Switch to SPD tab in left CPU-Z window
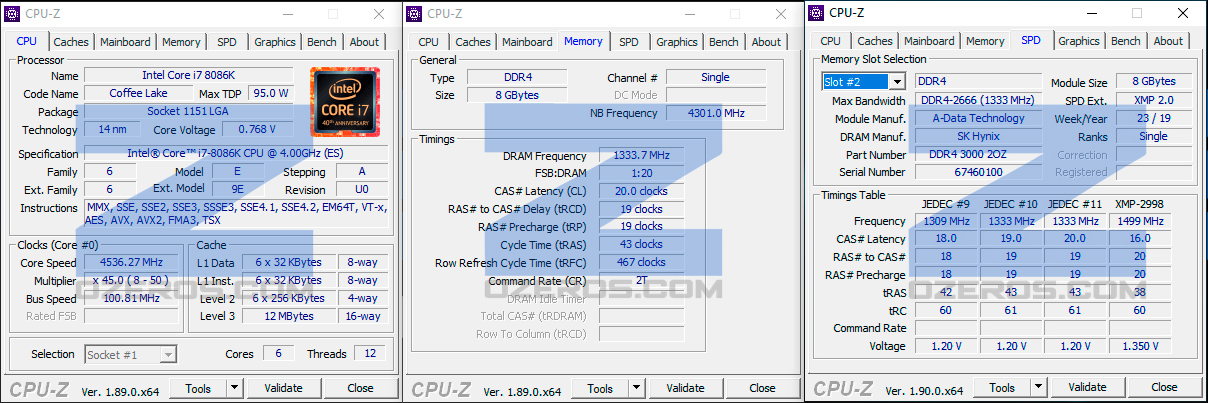The image size is (1208, 403). tap(227, 42)
